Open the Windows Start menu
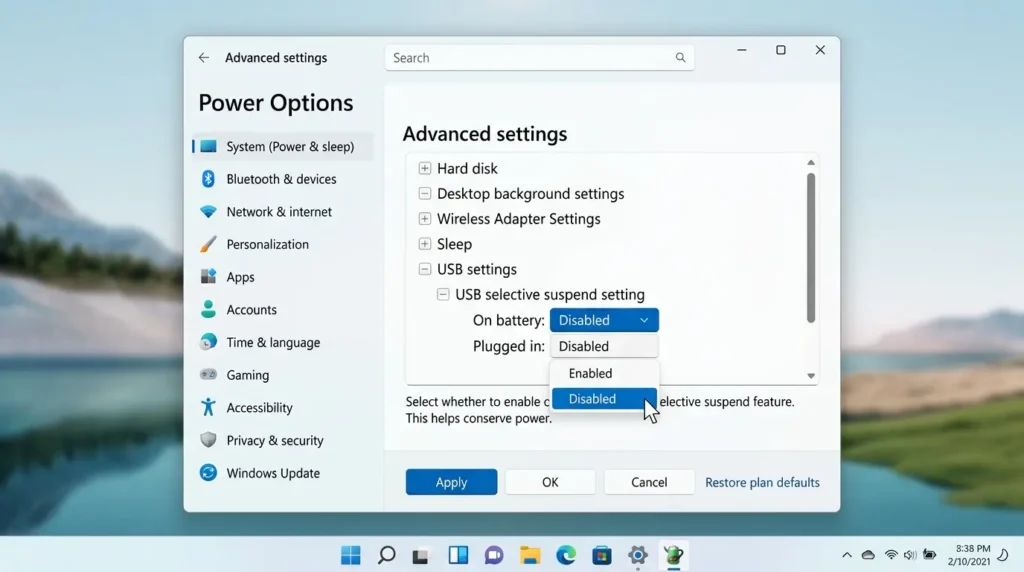The height and width of the screenshot is (572, 1024). pos(351,555)
